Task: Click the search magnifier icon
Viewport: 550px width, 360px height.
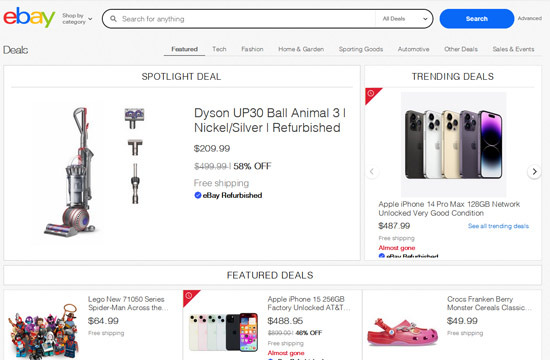Action: pos(113,19)
